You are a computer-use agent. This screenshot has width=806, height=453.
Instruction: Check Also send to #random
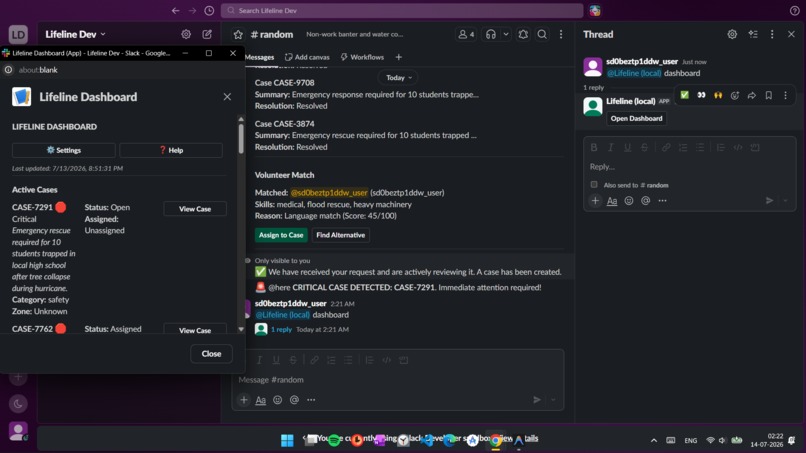point(594,185)
